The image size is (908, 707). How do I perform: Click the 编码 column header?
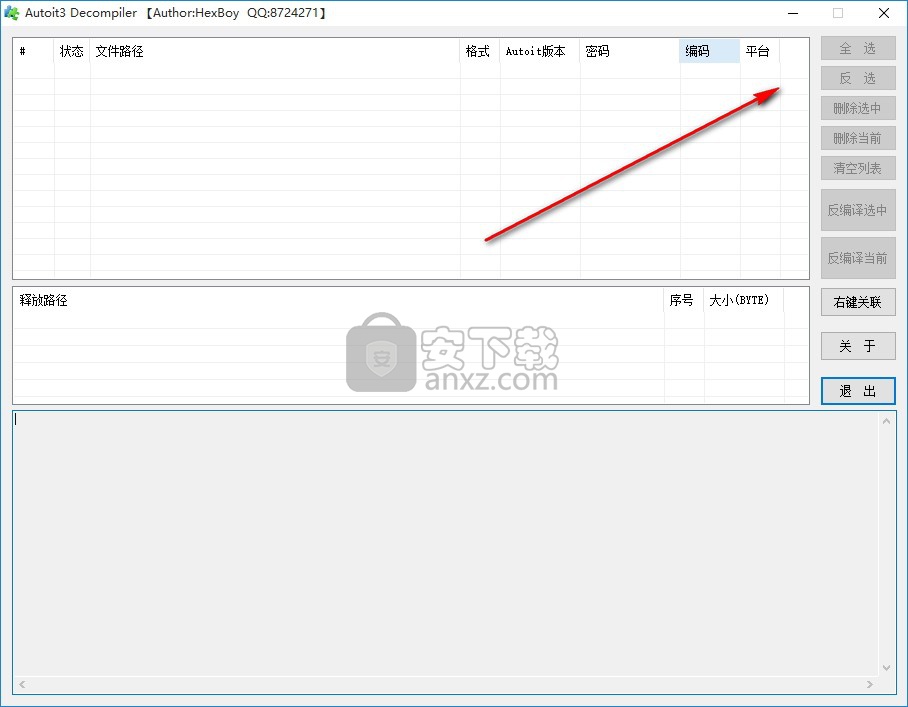click(709, 52)
